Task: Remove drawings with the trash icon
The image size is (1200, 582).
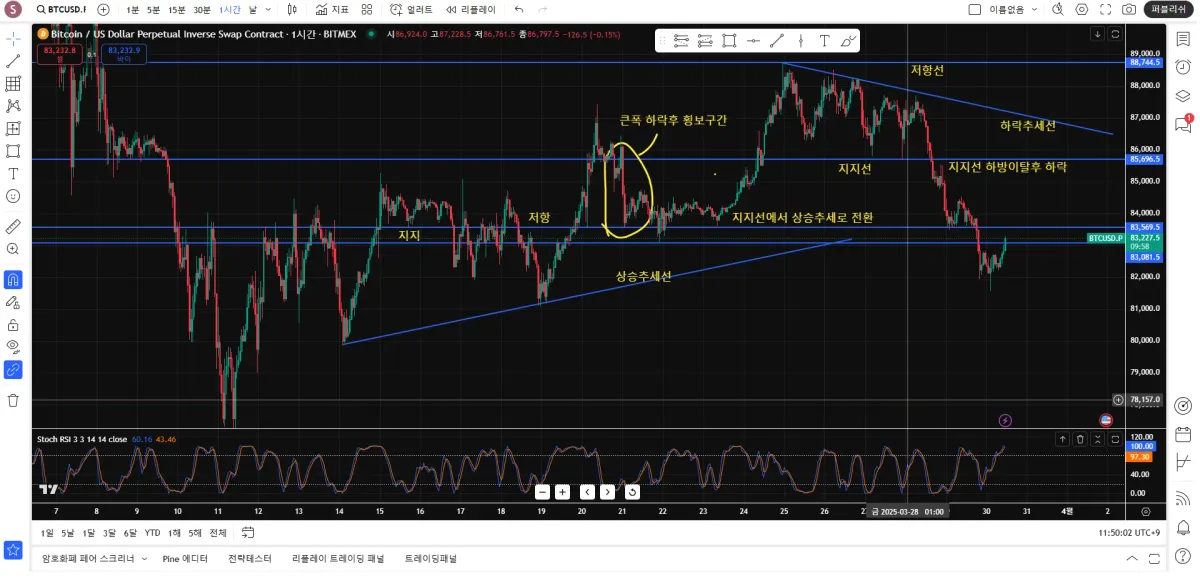Action: click(x=13, y=400)
